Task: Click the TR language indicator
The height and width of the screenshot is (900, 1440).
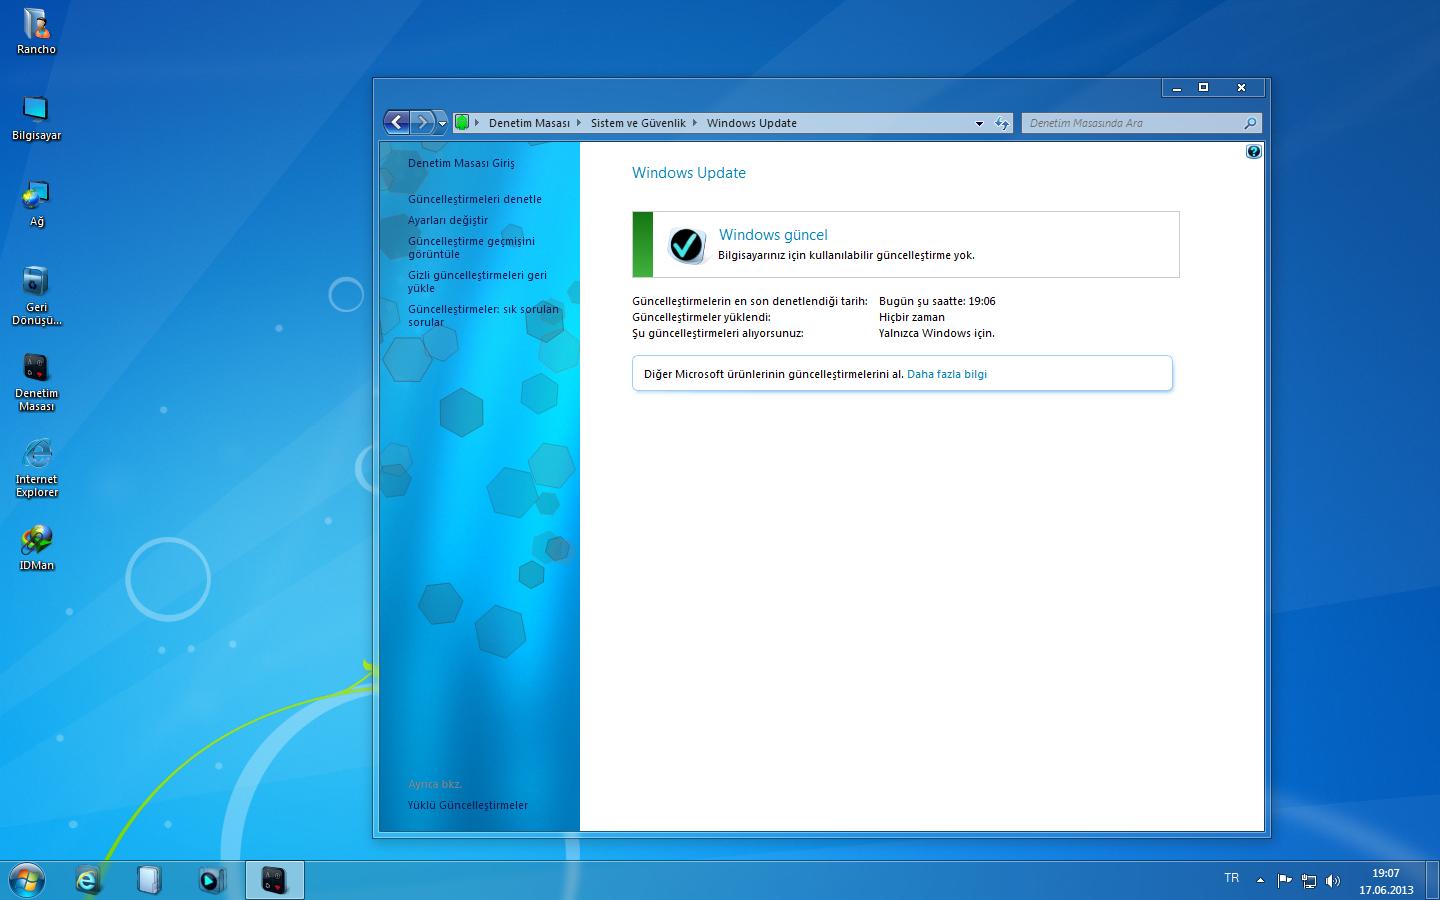Action: pos(1231,878)
